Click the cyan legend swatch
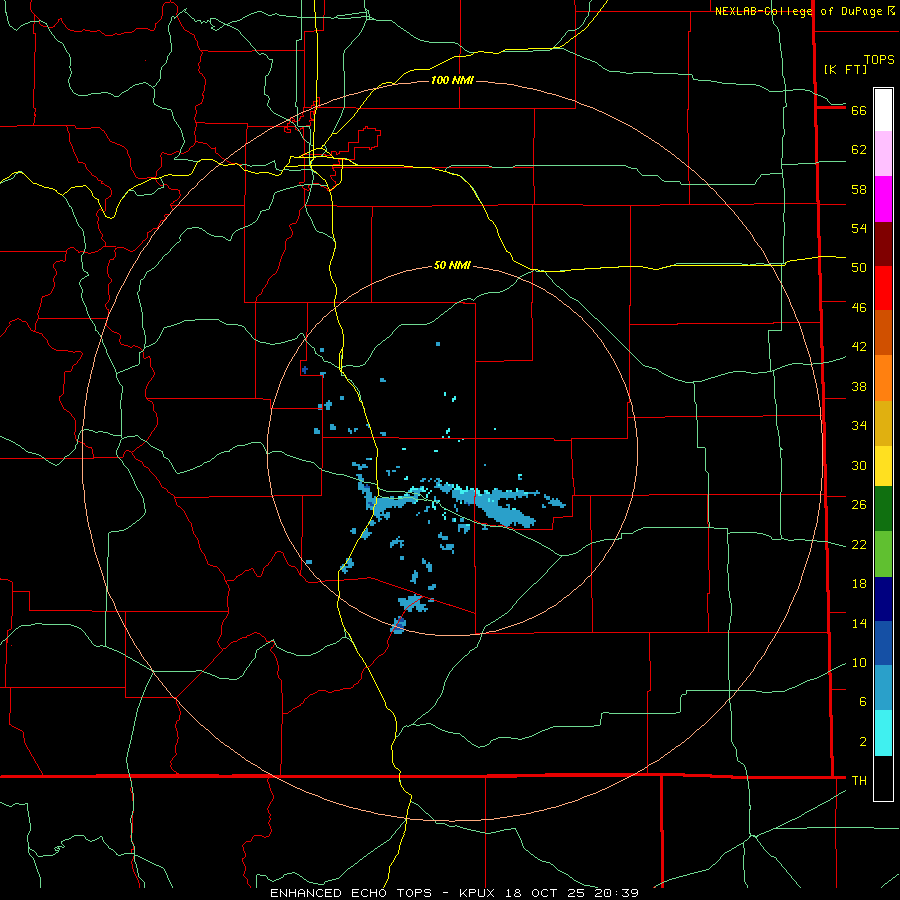 click(x=883, y=733)
